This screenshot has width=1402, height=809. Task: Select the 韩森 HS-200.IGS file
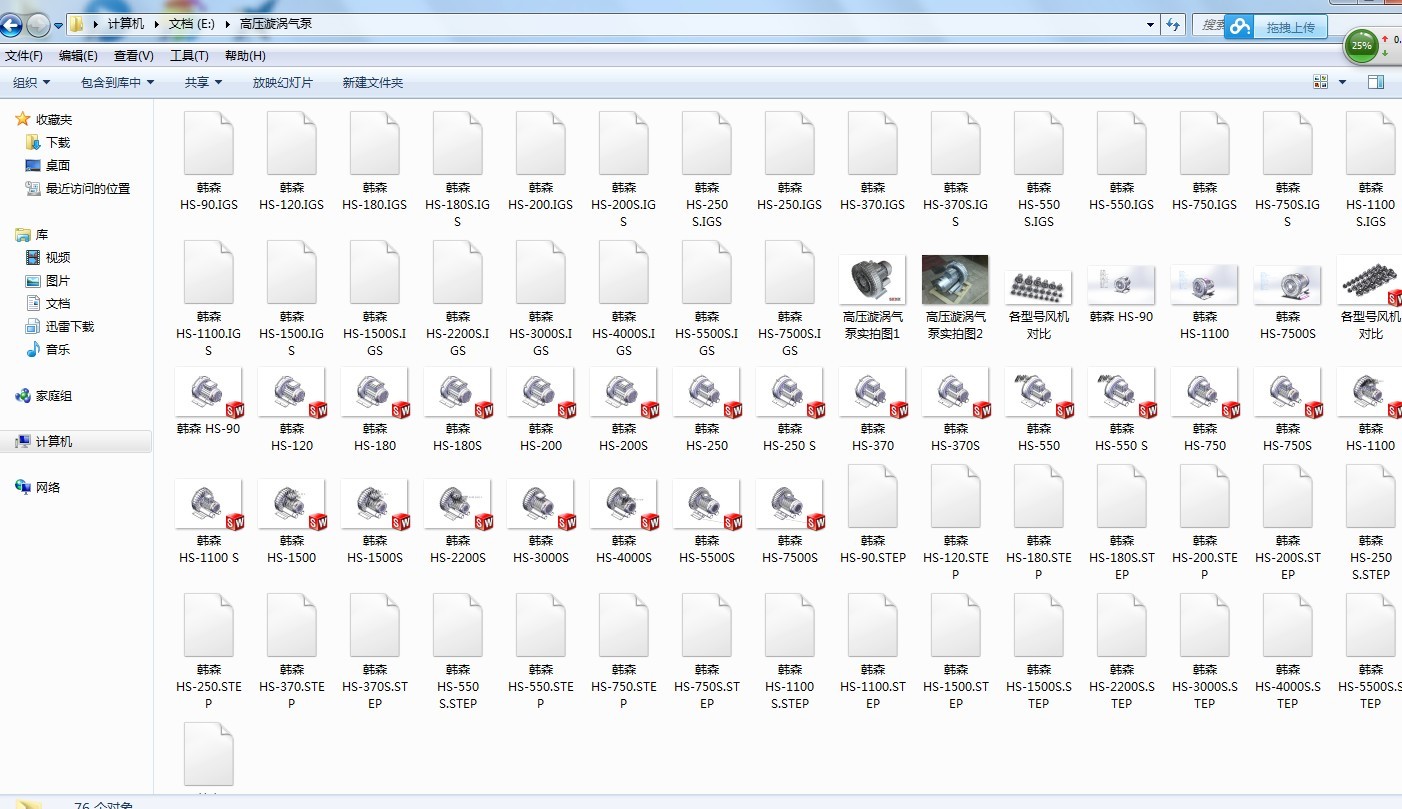[x=541, y=162]
